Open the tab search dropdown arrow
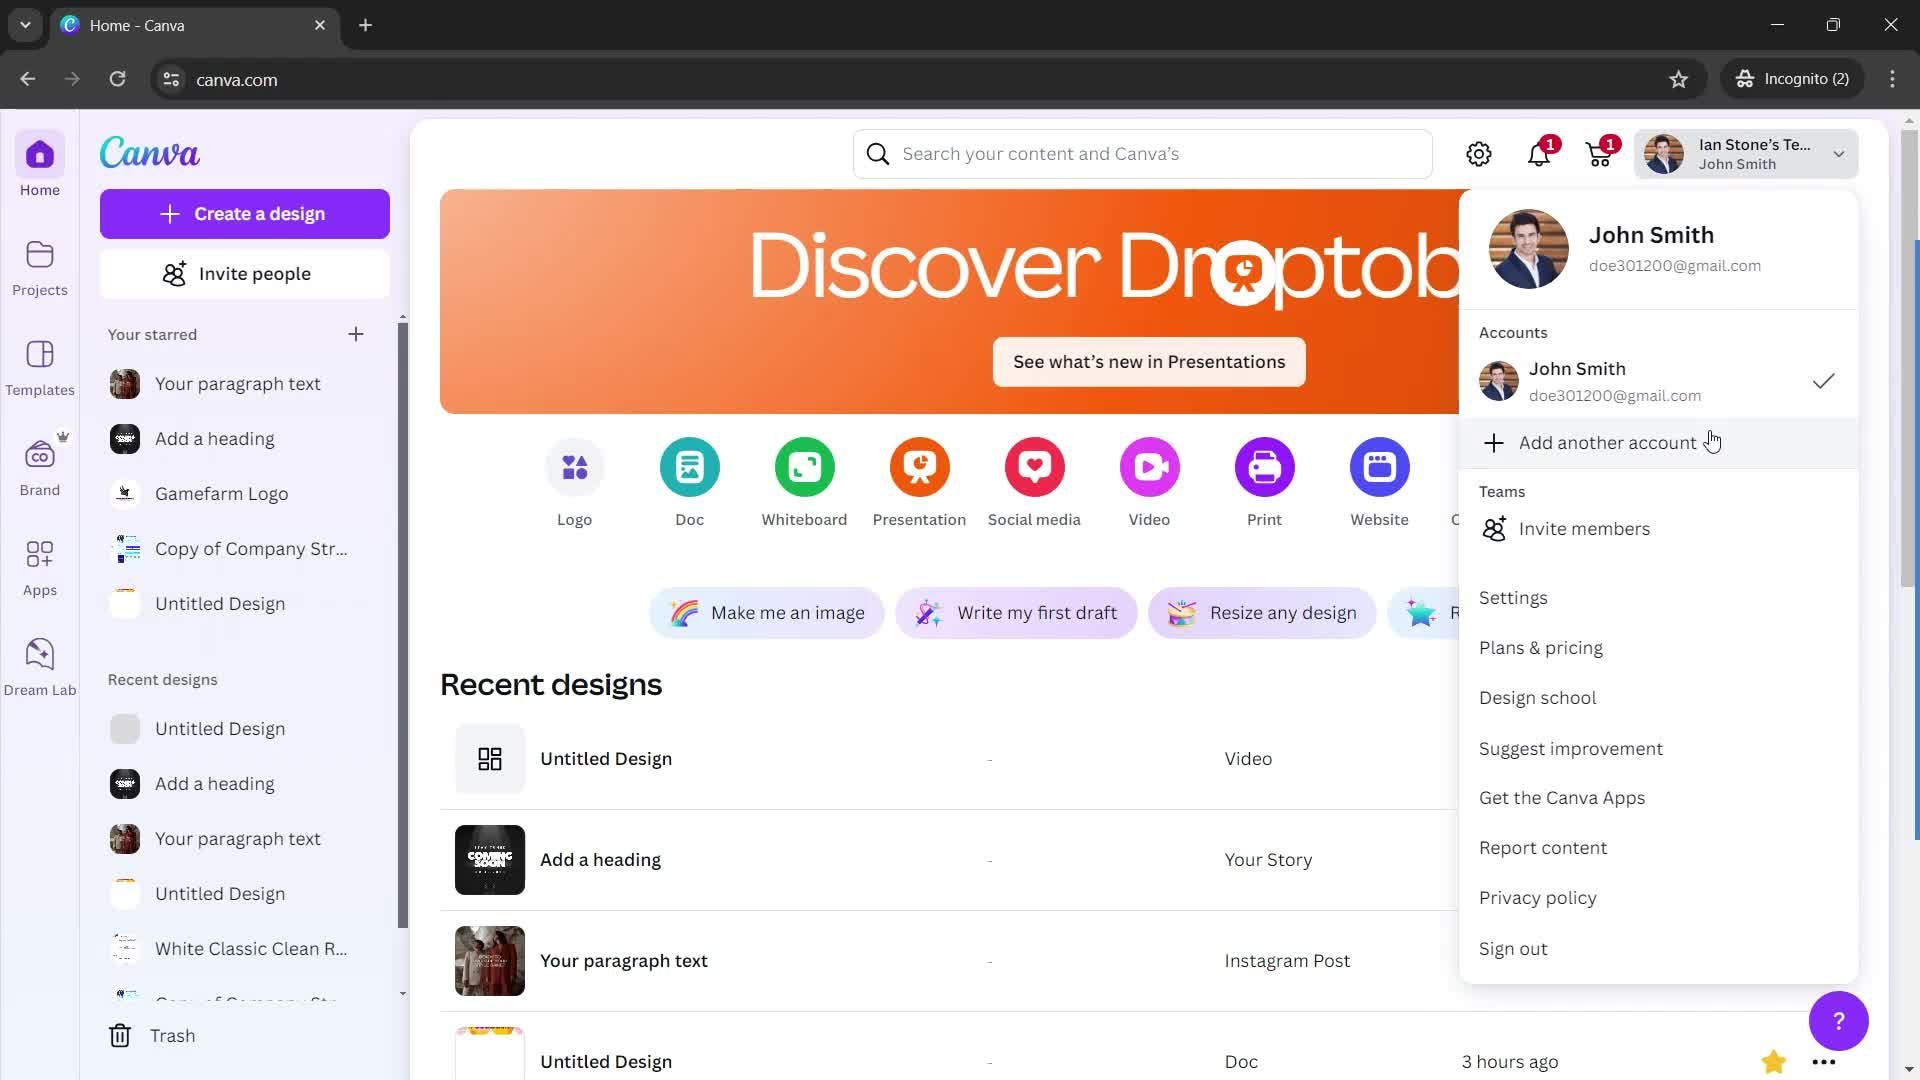This screenshot has height=1080, width=1920. (x=25, y=25)
